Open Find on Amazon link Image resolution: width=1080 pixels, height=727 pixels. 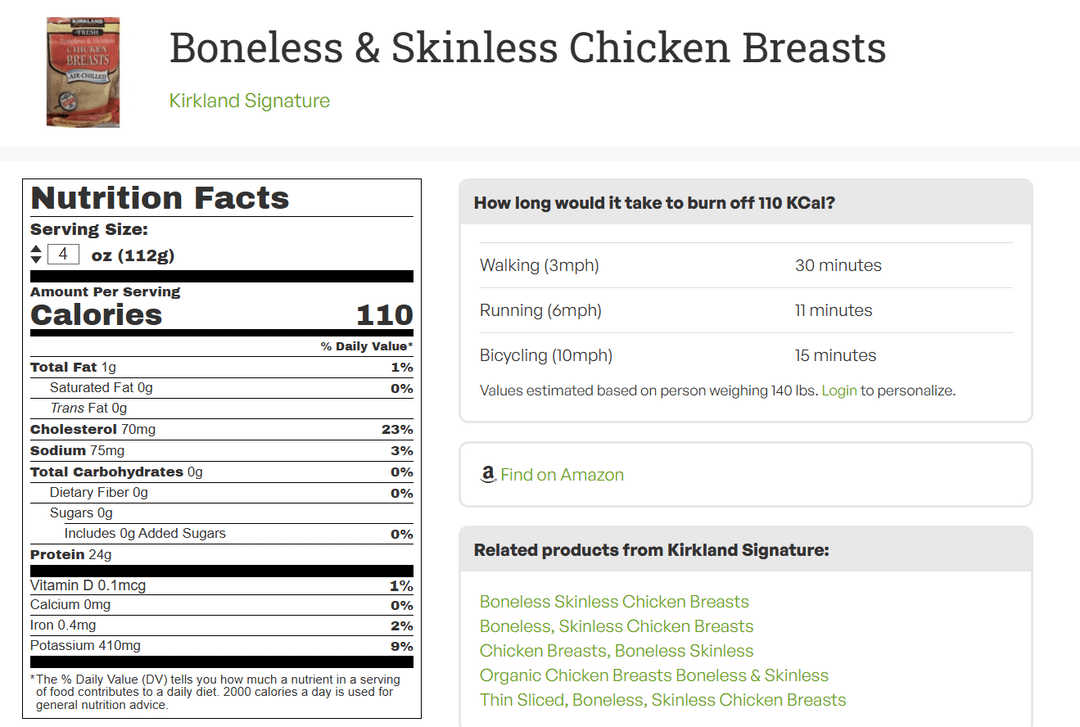point(562,475)
